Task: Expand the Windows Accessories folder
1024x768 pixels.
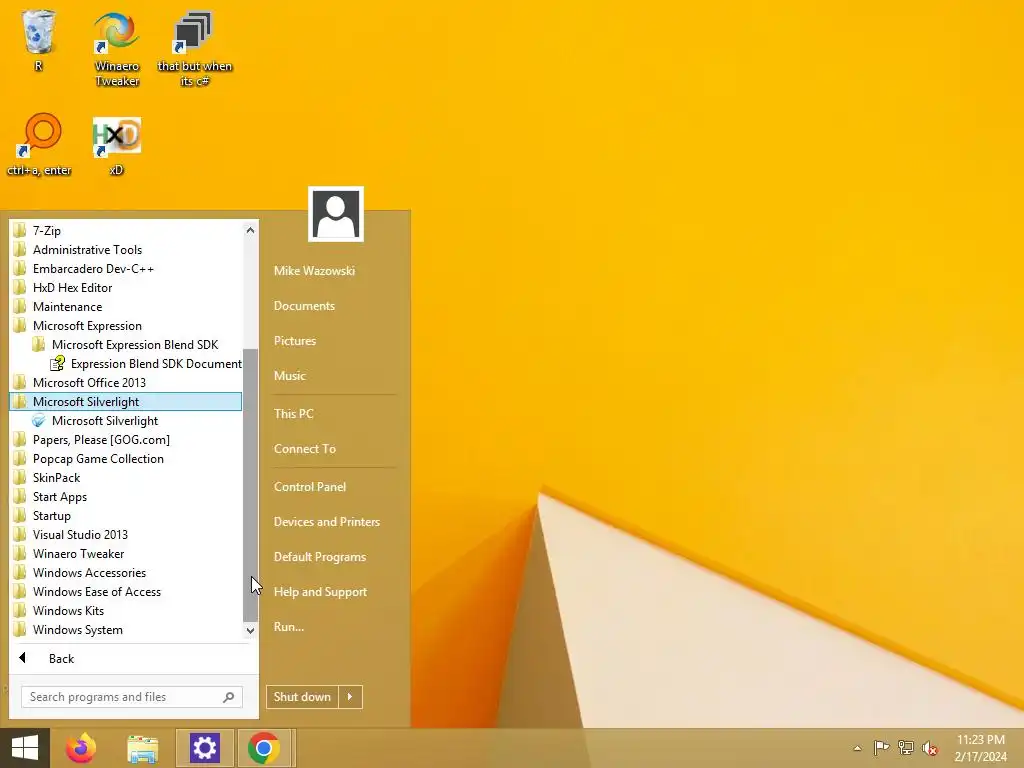Action: (125, 572)
